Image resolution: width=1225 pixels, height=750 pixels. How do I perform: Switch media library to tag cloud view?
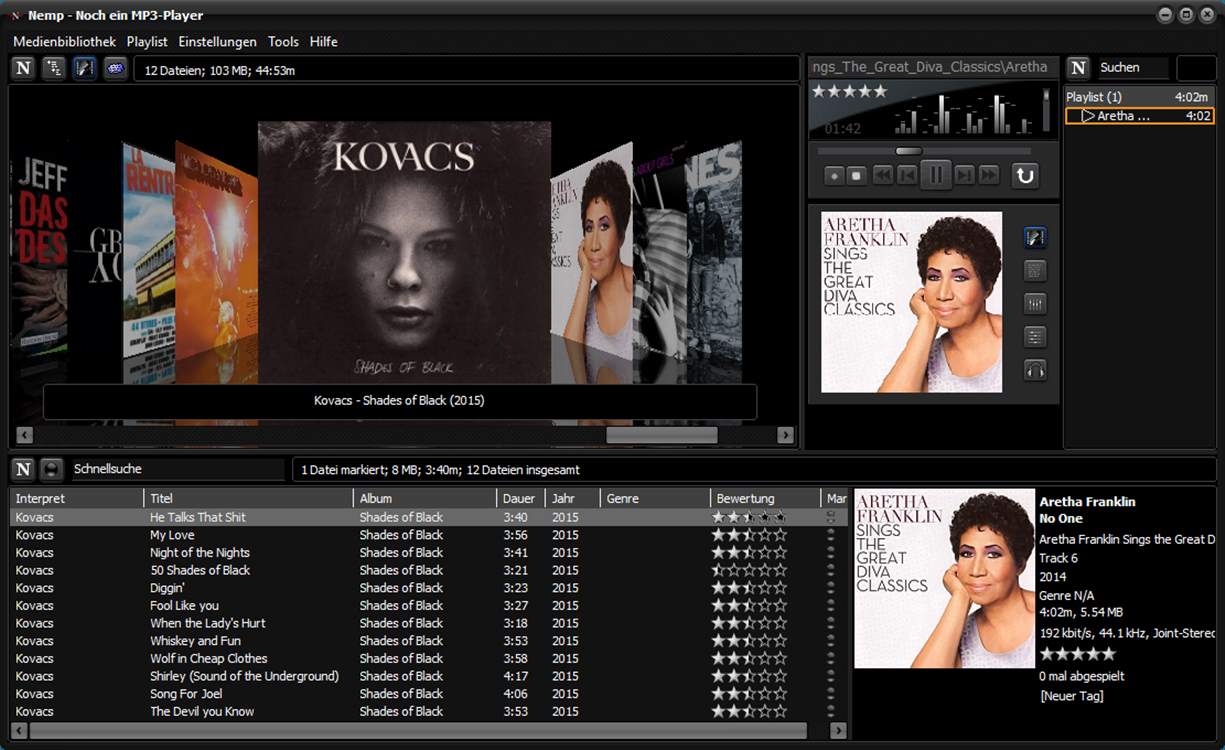[x=116, y=69]
